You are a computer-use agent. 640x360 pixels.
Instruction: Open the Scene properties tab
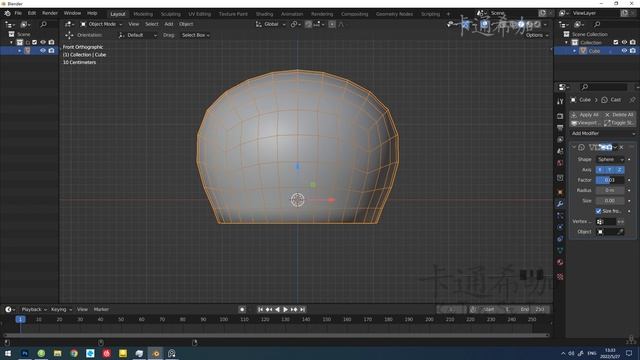tap(560, 151)
